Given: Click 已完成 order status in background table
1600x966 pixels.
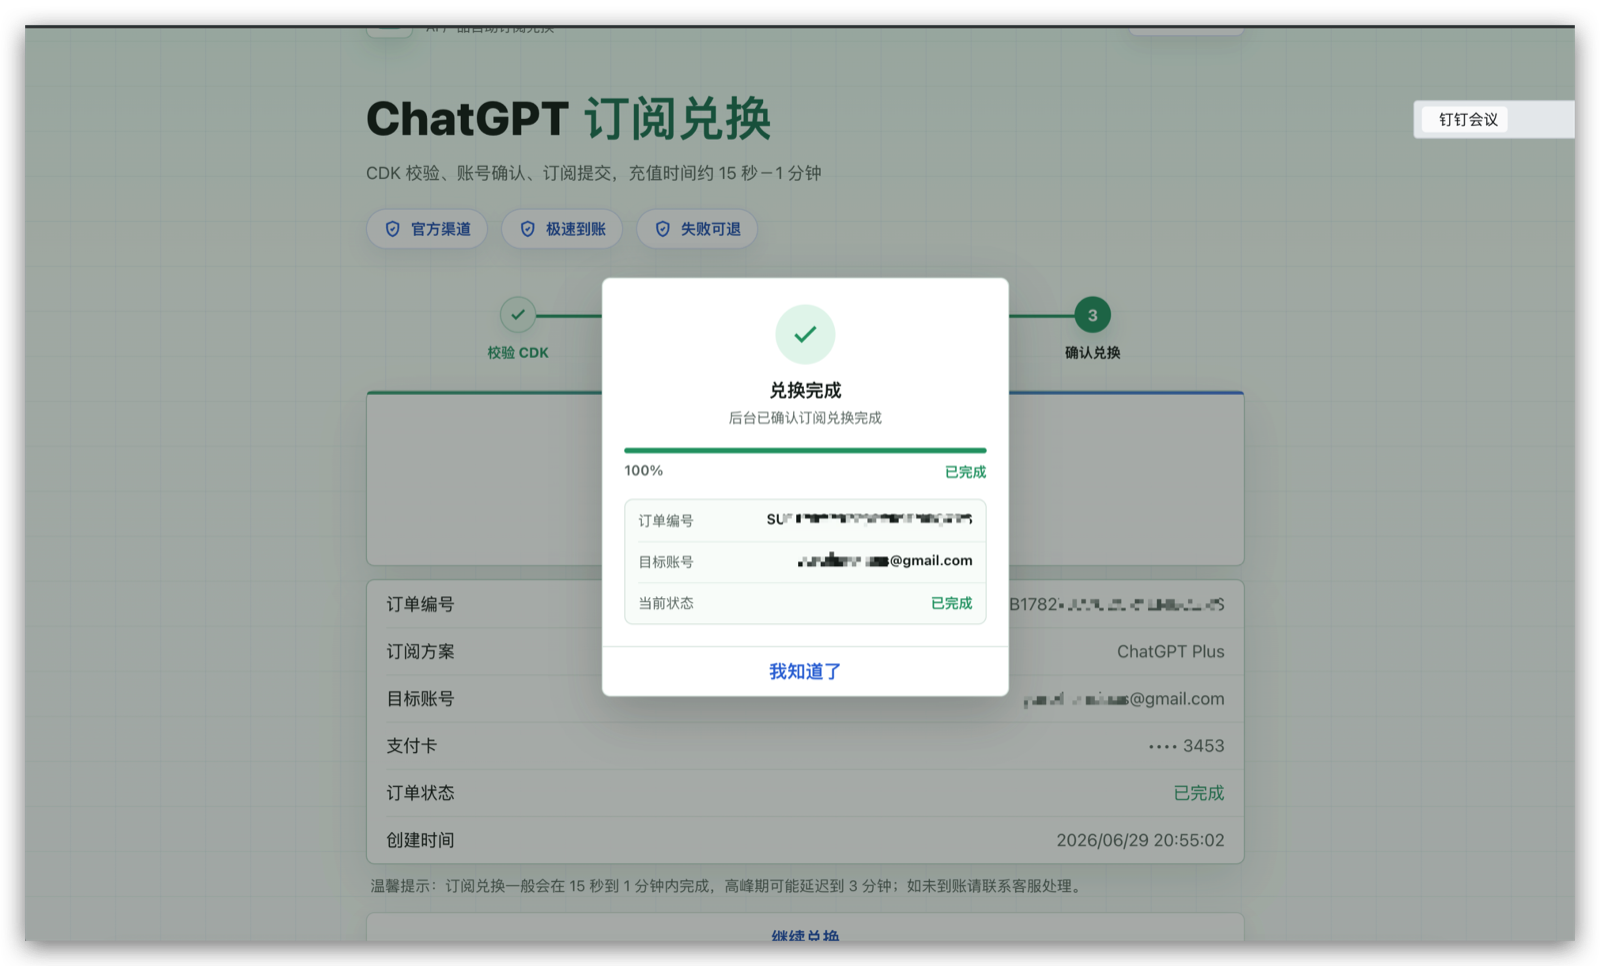Looking at the screenshot, I should 1198,792.
